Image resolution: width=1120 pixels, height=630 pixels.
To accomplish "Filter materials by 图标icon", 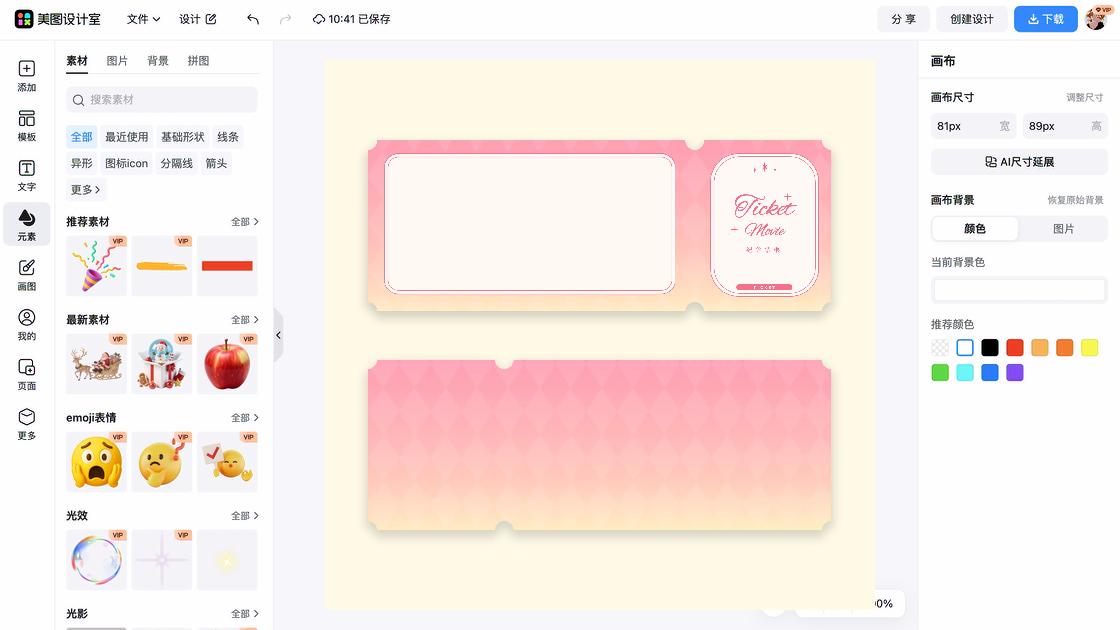I will click(126, 164).
